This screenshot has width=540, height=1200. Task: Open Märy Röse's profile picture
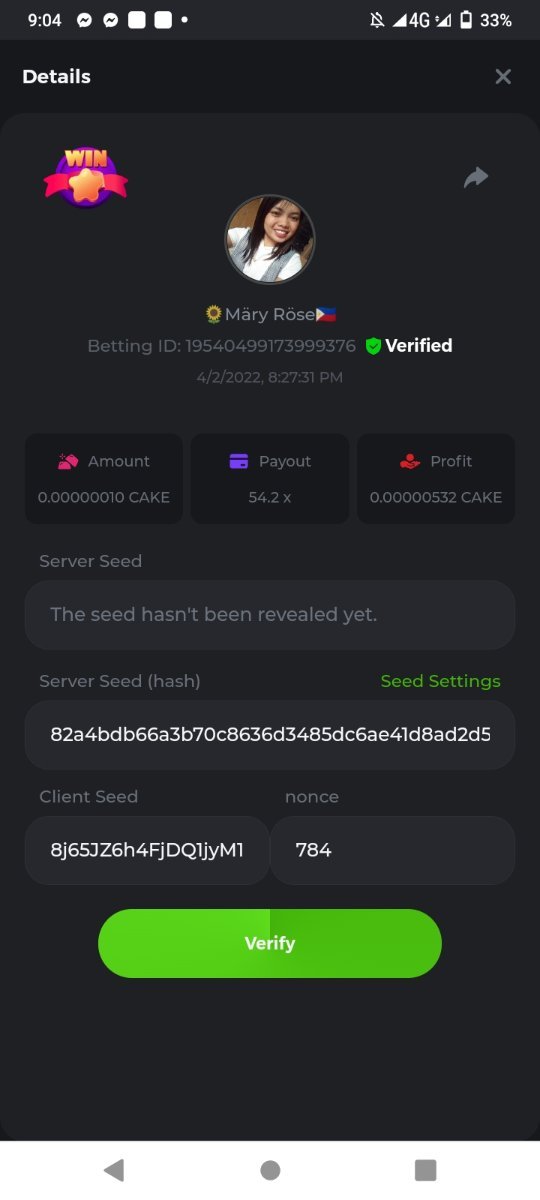[x=270, y=240]
